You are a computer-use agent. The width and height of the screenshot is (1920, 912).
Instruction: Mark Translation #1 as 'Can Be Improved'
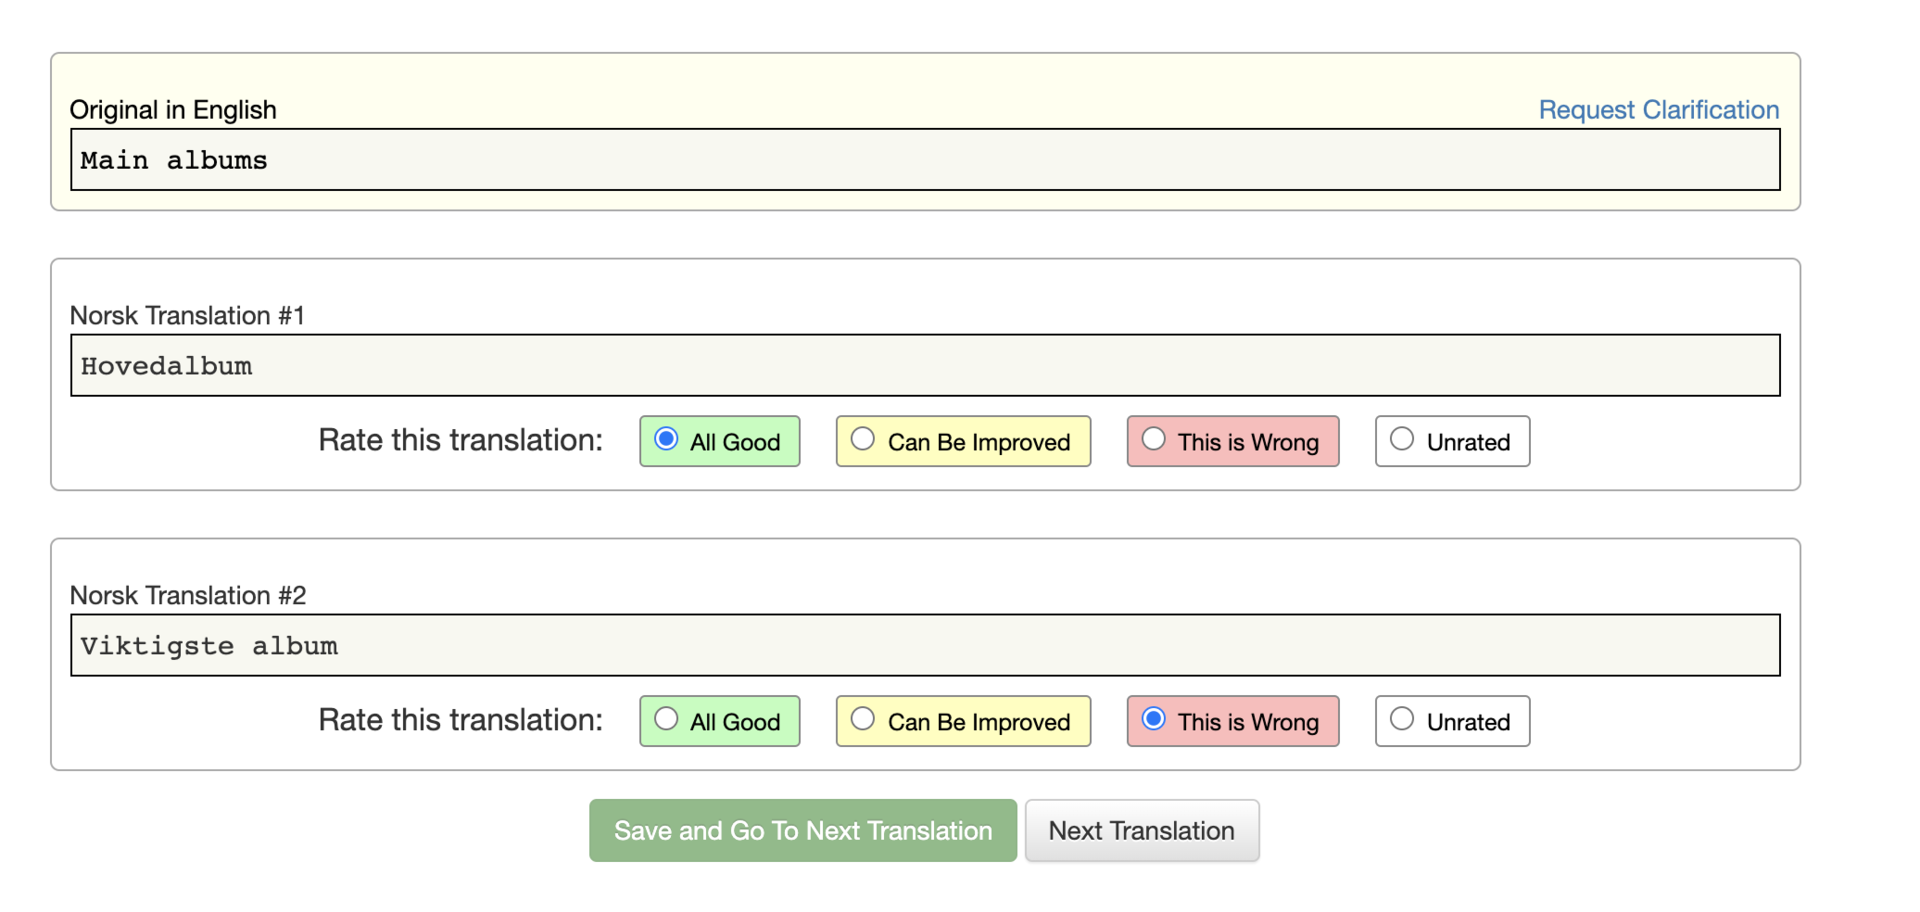[x=863, y=440]
